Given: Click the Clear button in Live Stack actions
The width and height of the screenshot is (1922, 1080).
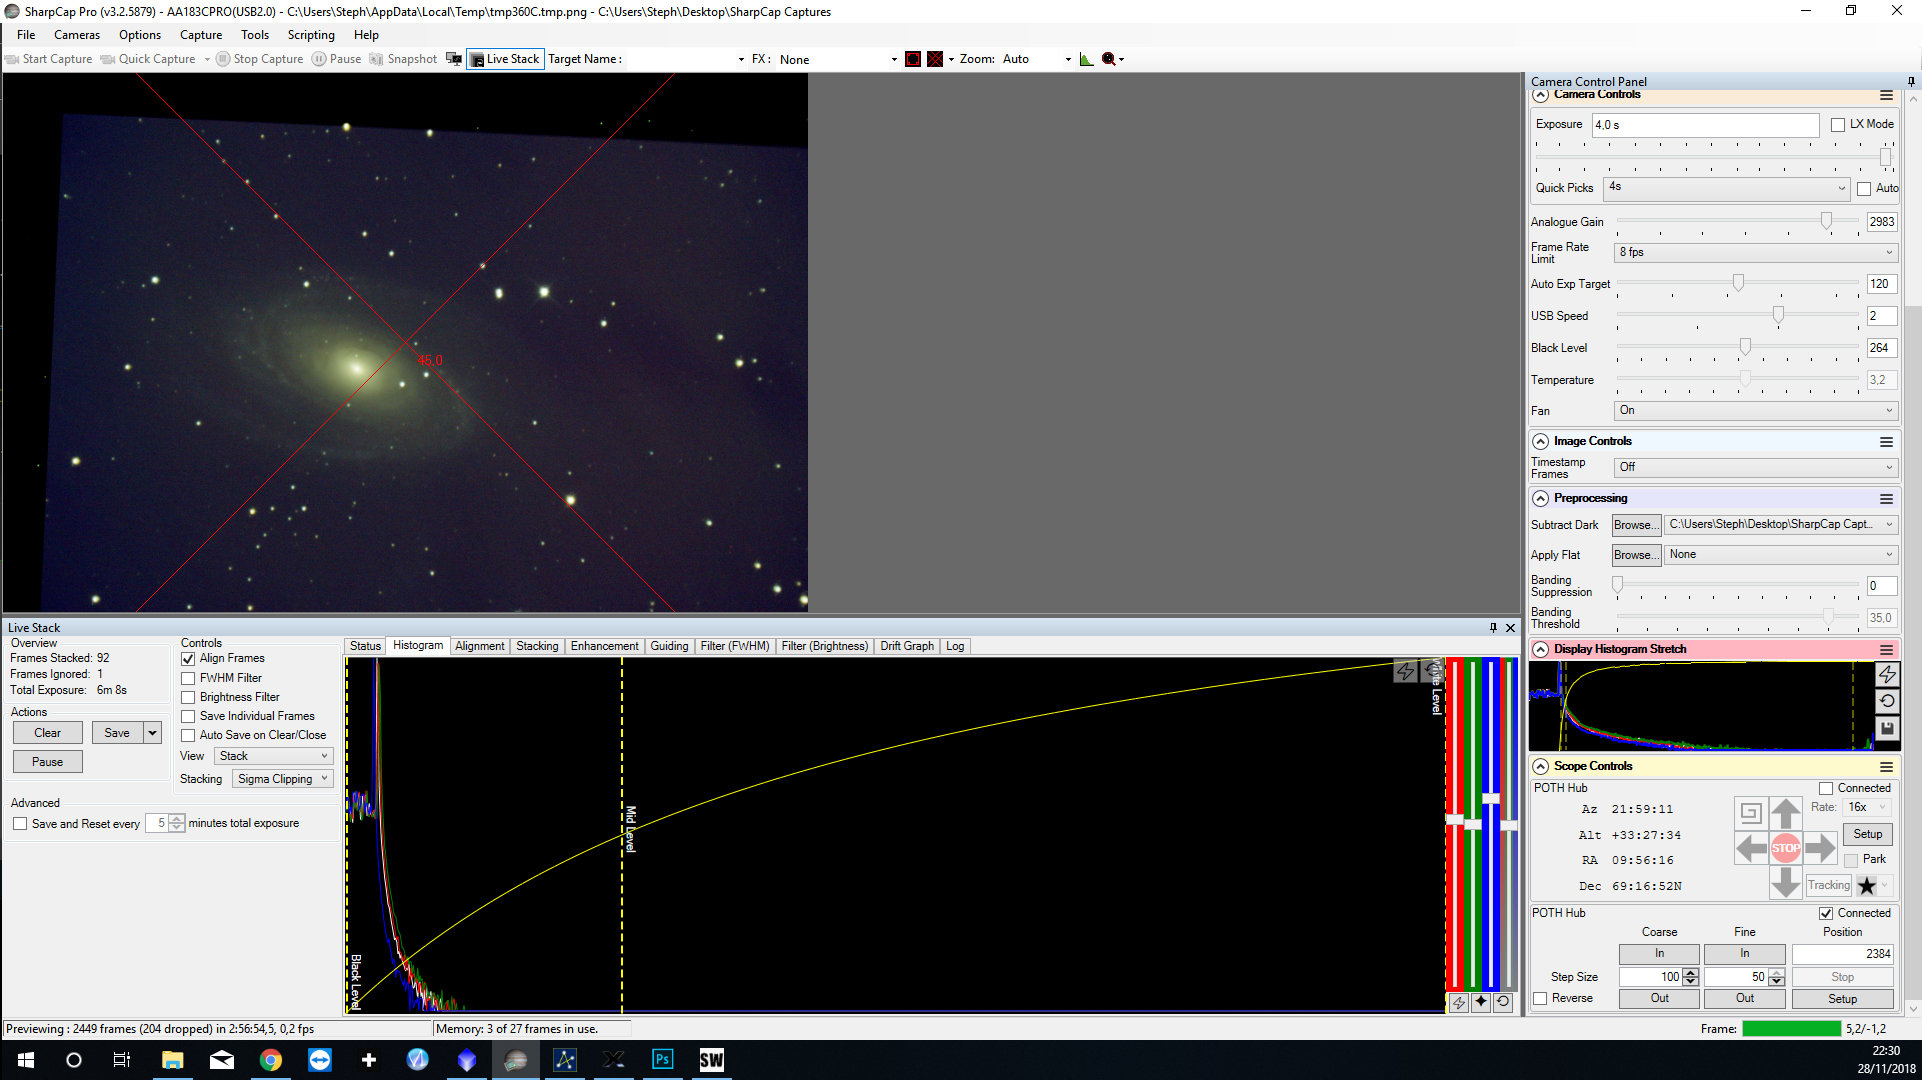Looking at the screenshot, I should click(x=47, y=733).
